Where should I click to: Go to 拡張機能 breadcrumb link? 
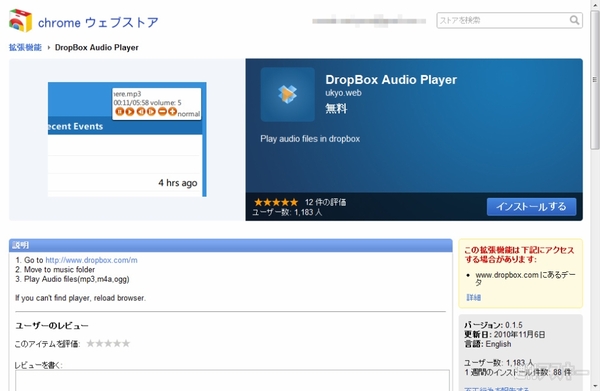(x=25, y=47)
